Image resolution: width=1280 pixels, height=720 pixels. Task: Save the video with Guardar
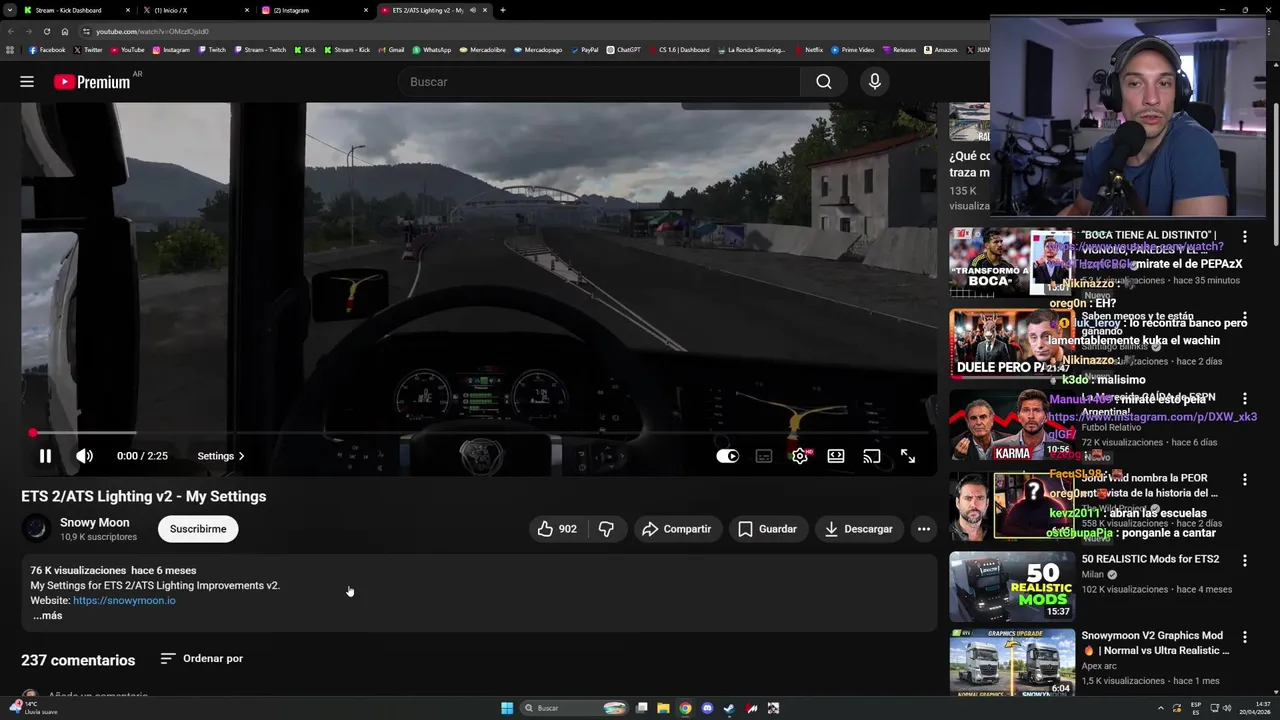pos(768,529)
